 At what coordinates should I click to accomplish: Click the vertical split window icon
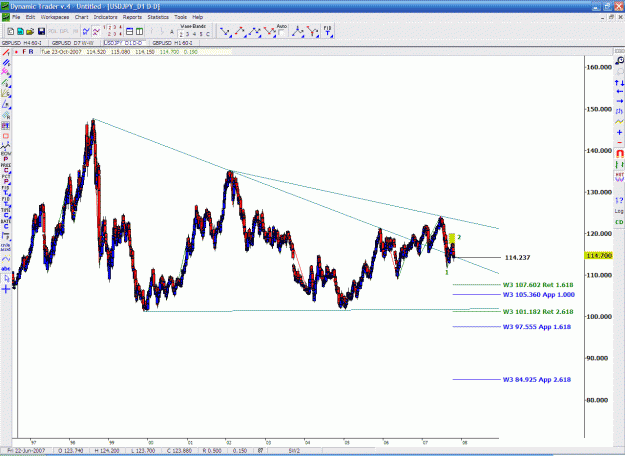click(x=140, y=31)
